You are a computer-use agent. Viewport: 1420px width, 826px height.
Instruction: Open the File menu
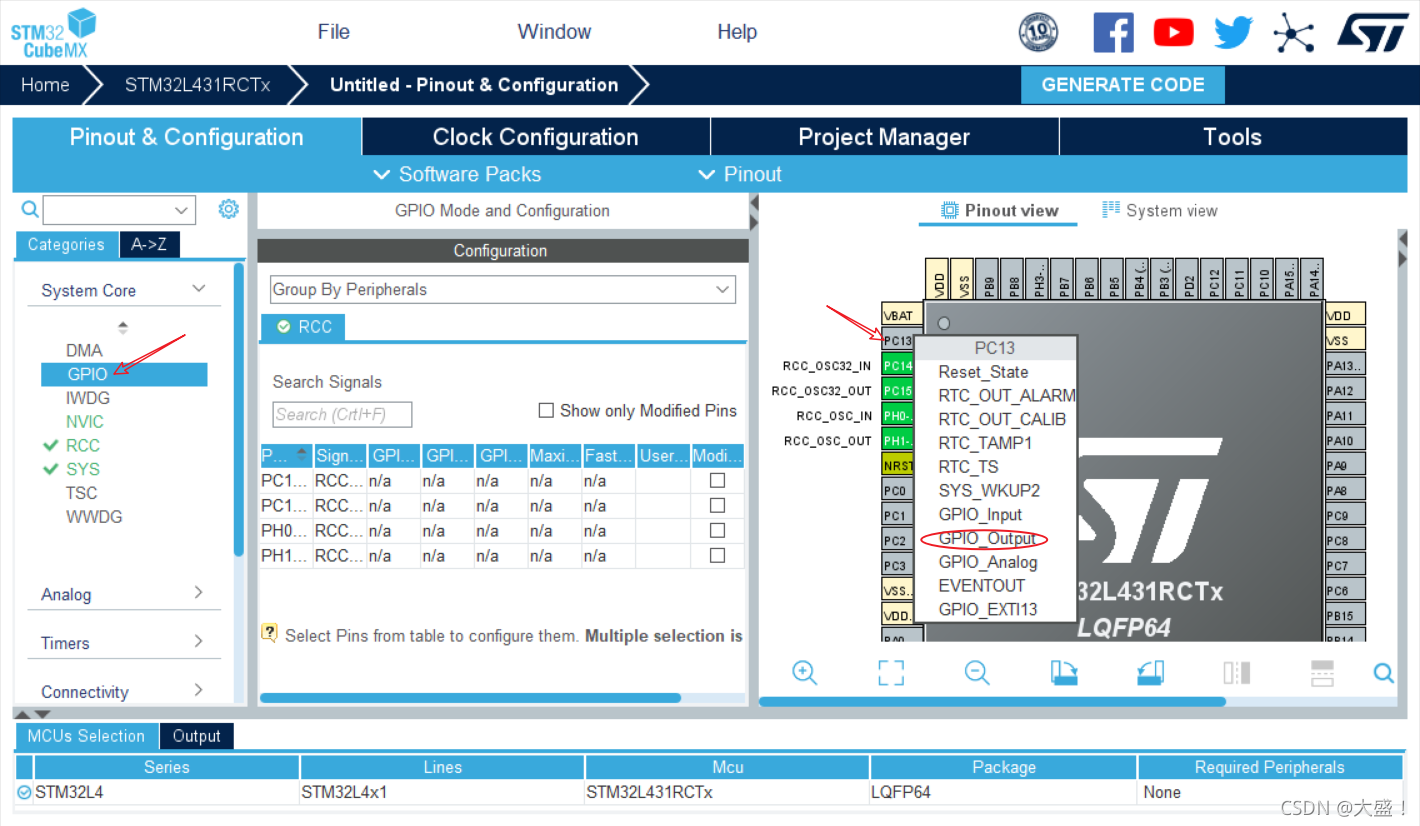[334, 32]
